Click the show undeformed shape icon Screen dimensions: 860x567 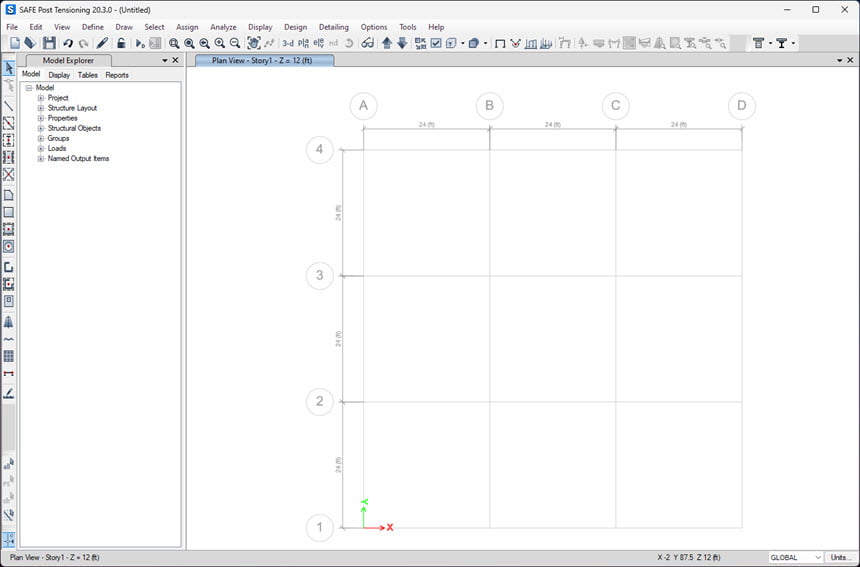[500, 43]
